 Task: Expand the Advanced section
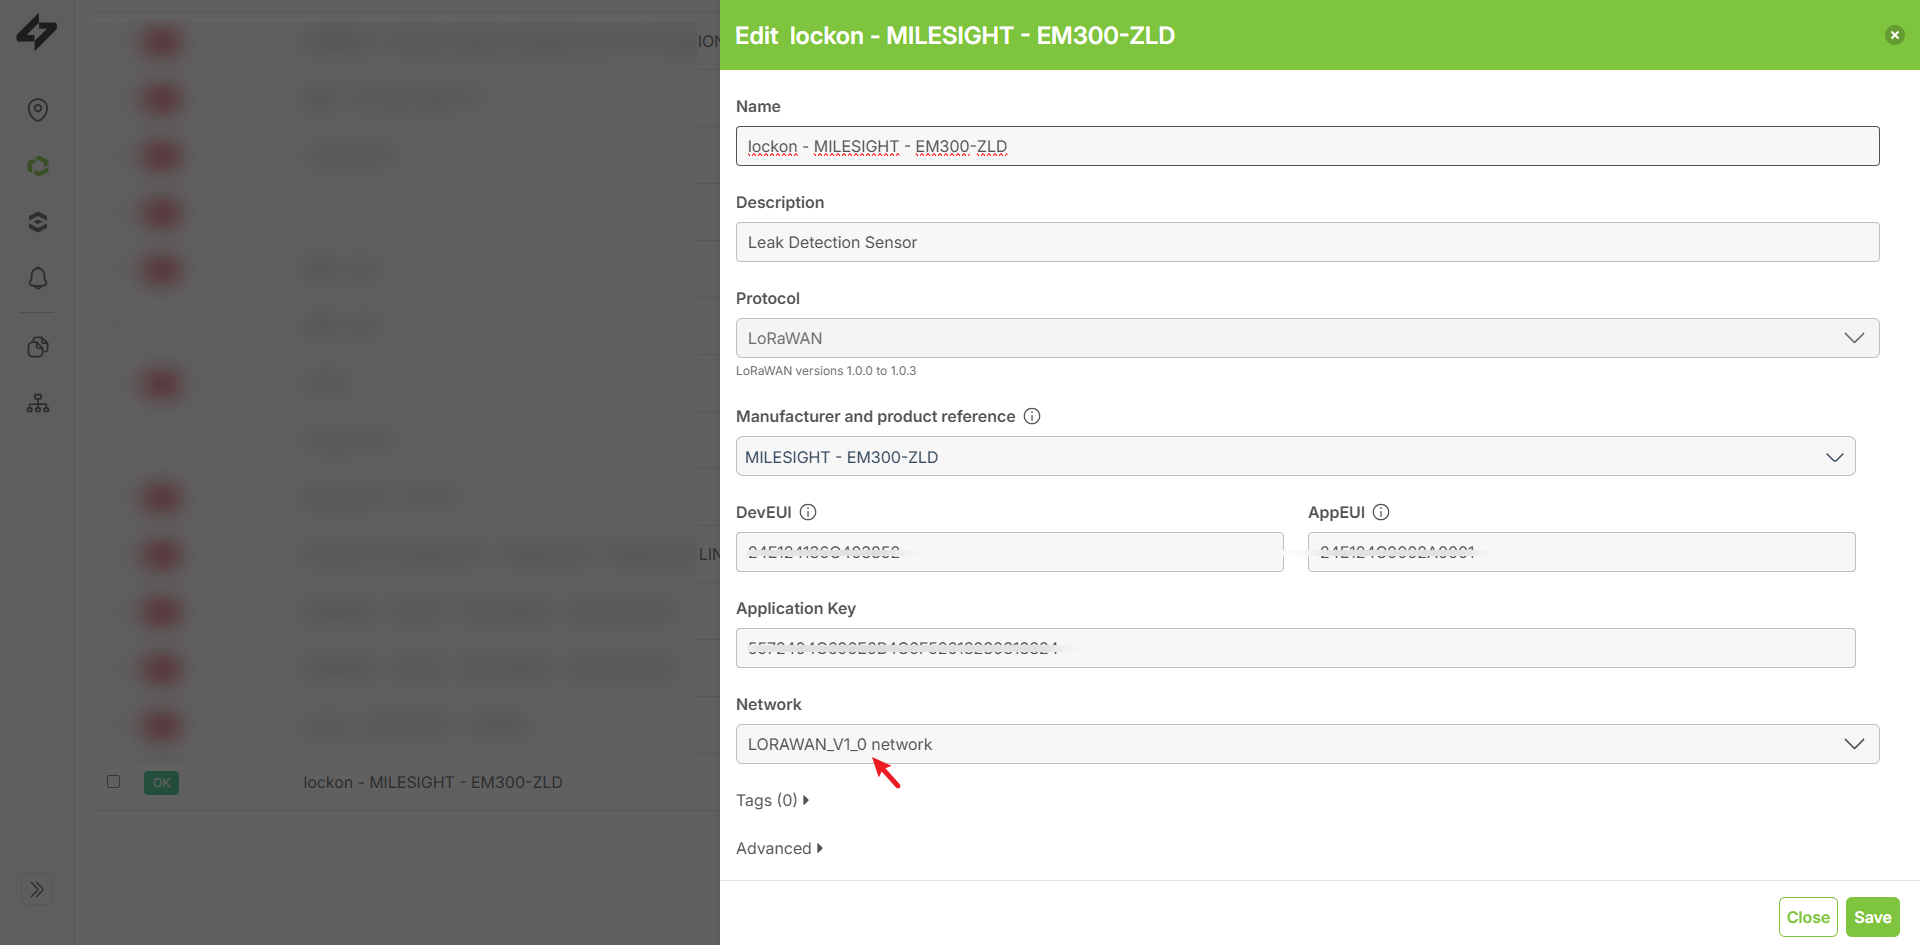point(779,848)
